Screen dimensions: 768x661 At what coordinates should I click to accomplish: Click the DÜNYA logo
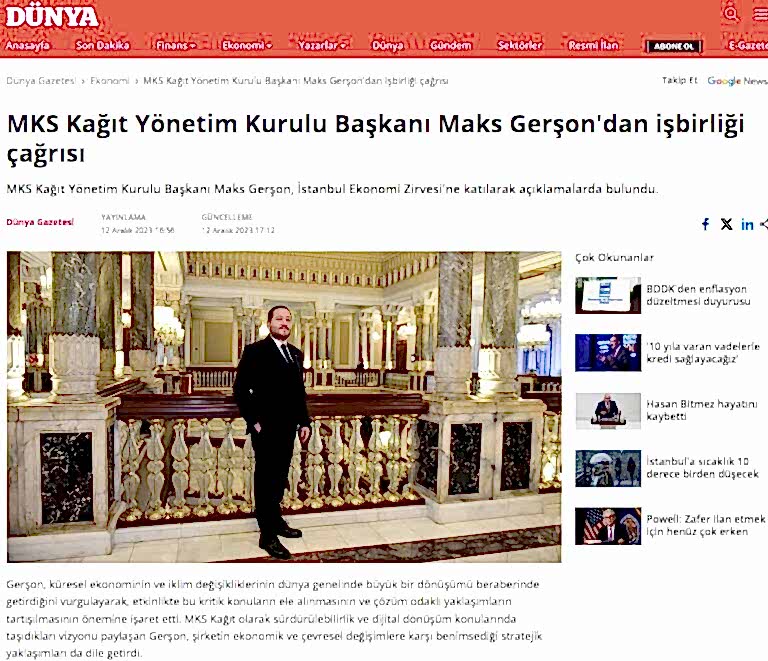click(52, 17)
